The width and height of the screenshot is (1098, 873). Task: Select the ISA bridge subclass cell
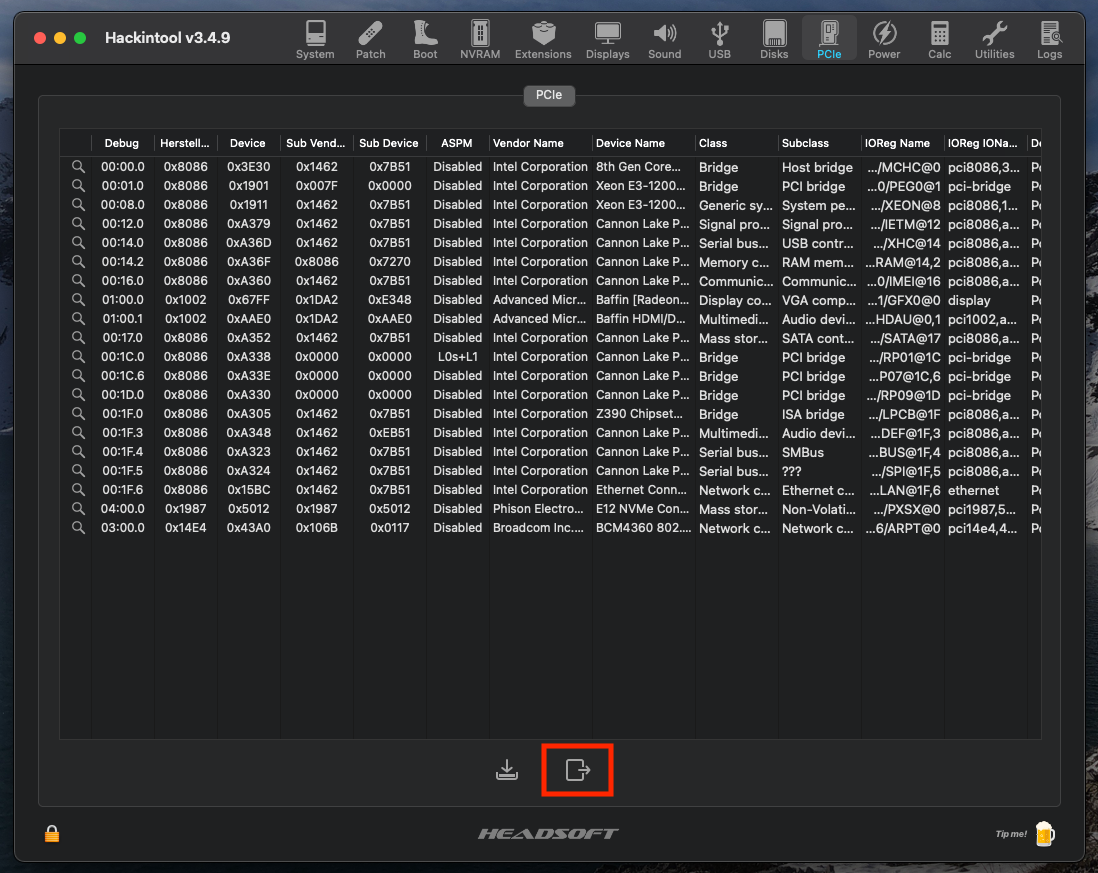coord(813,414)
